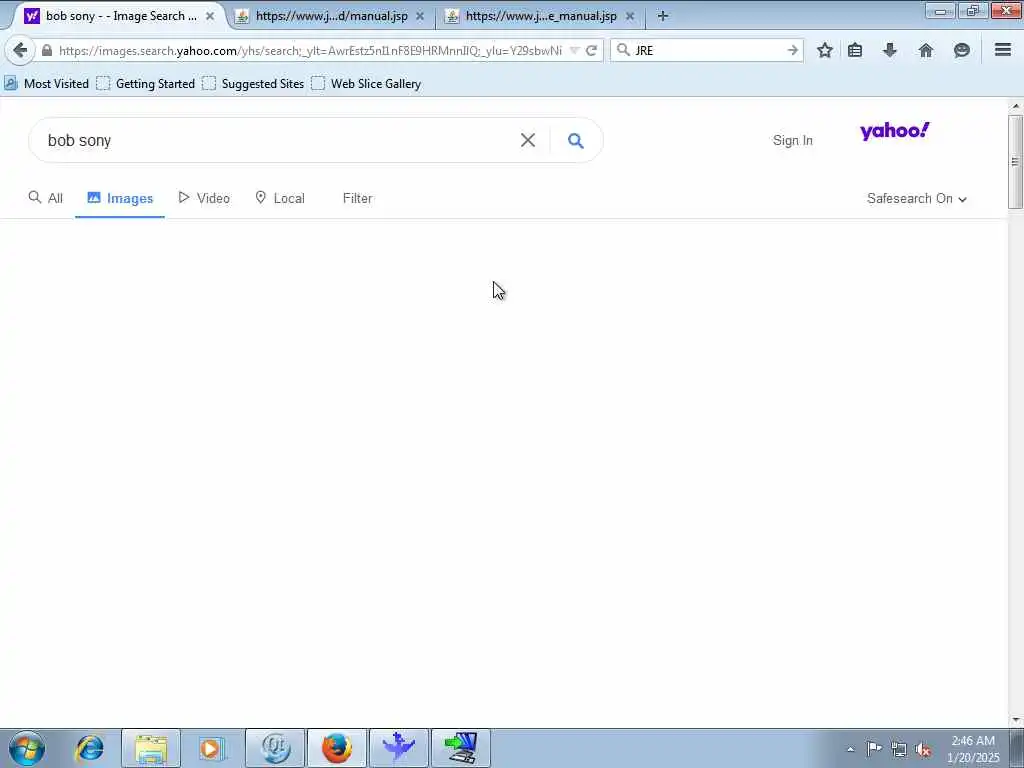Open the Downloads arrow icon
The width and height of the screenshot is (1024, 768).
[x=889, y=50]
